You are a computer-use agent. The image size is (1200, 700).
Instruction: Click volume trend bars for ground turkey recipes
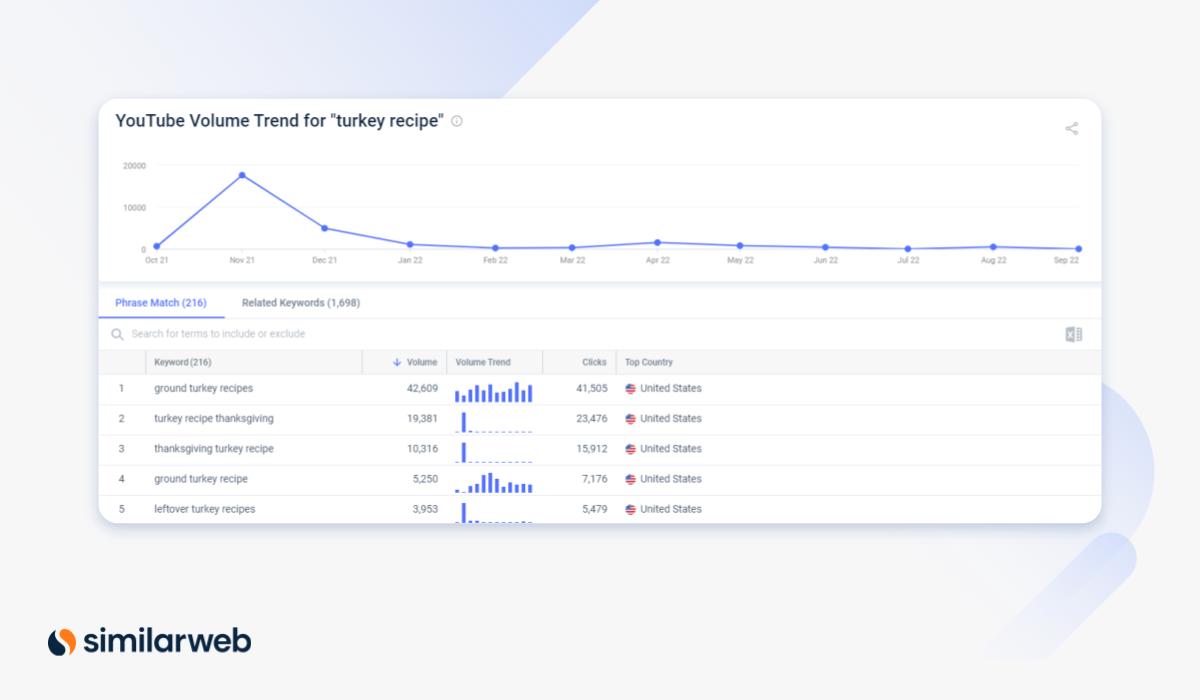pyautogui.click(x=494, y=391)
